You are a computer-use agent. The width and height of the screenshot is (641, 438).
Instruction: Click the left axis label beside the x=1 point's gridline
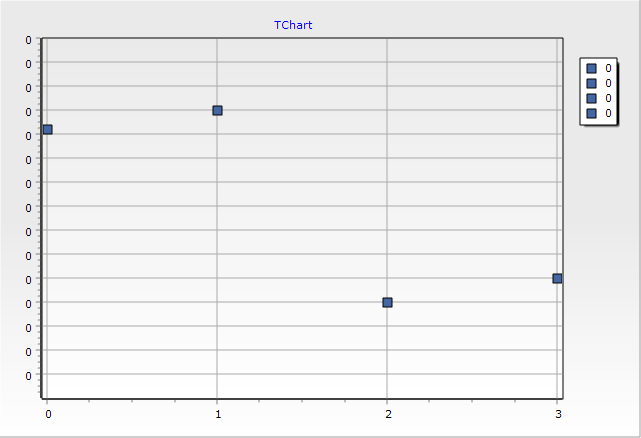(29, 111)
